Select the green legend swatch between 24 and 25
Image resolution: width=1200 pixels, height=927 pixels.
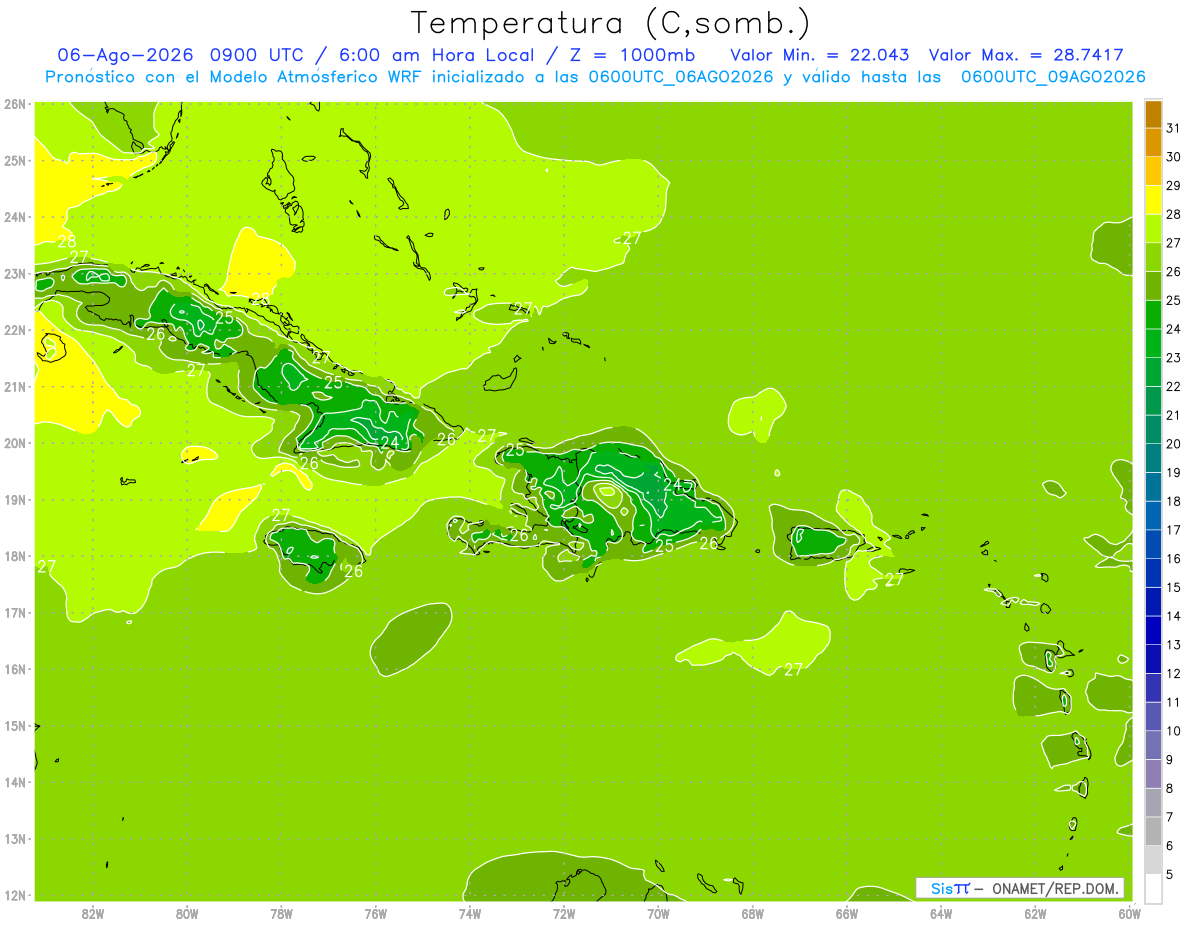[1153, 314]
